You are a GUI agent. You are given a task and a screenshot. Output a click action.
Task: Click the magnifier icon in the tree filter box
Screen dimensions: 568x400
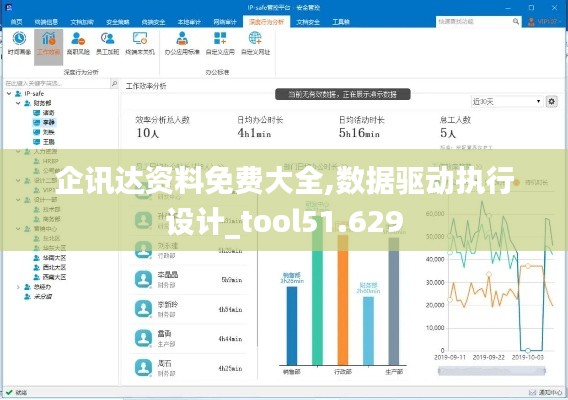[114, 84]
